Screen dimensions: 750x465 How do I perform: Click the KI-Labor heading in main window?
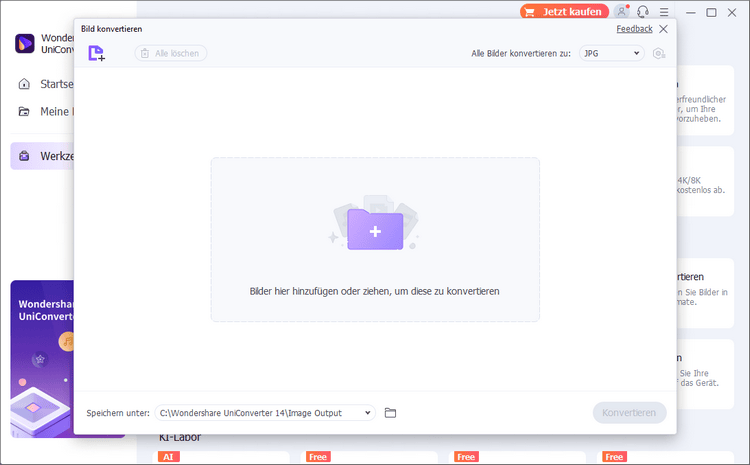click(180, 438)
